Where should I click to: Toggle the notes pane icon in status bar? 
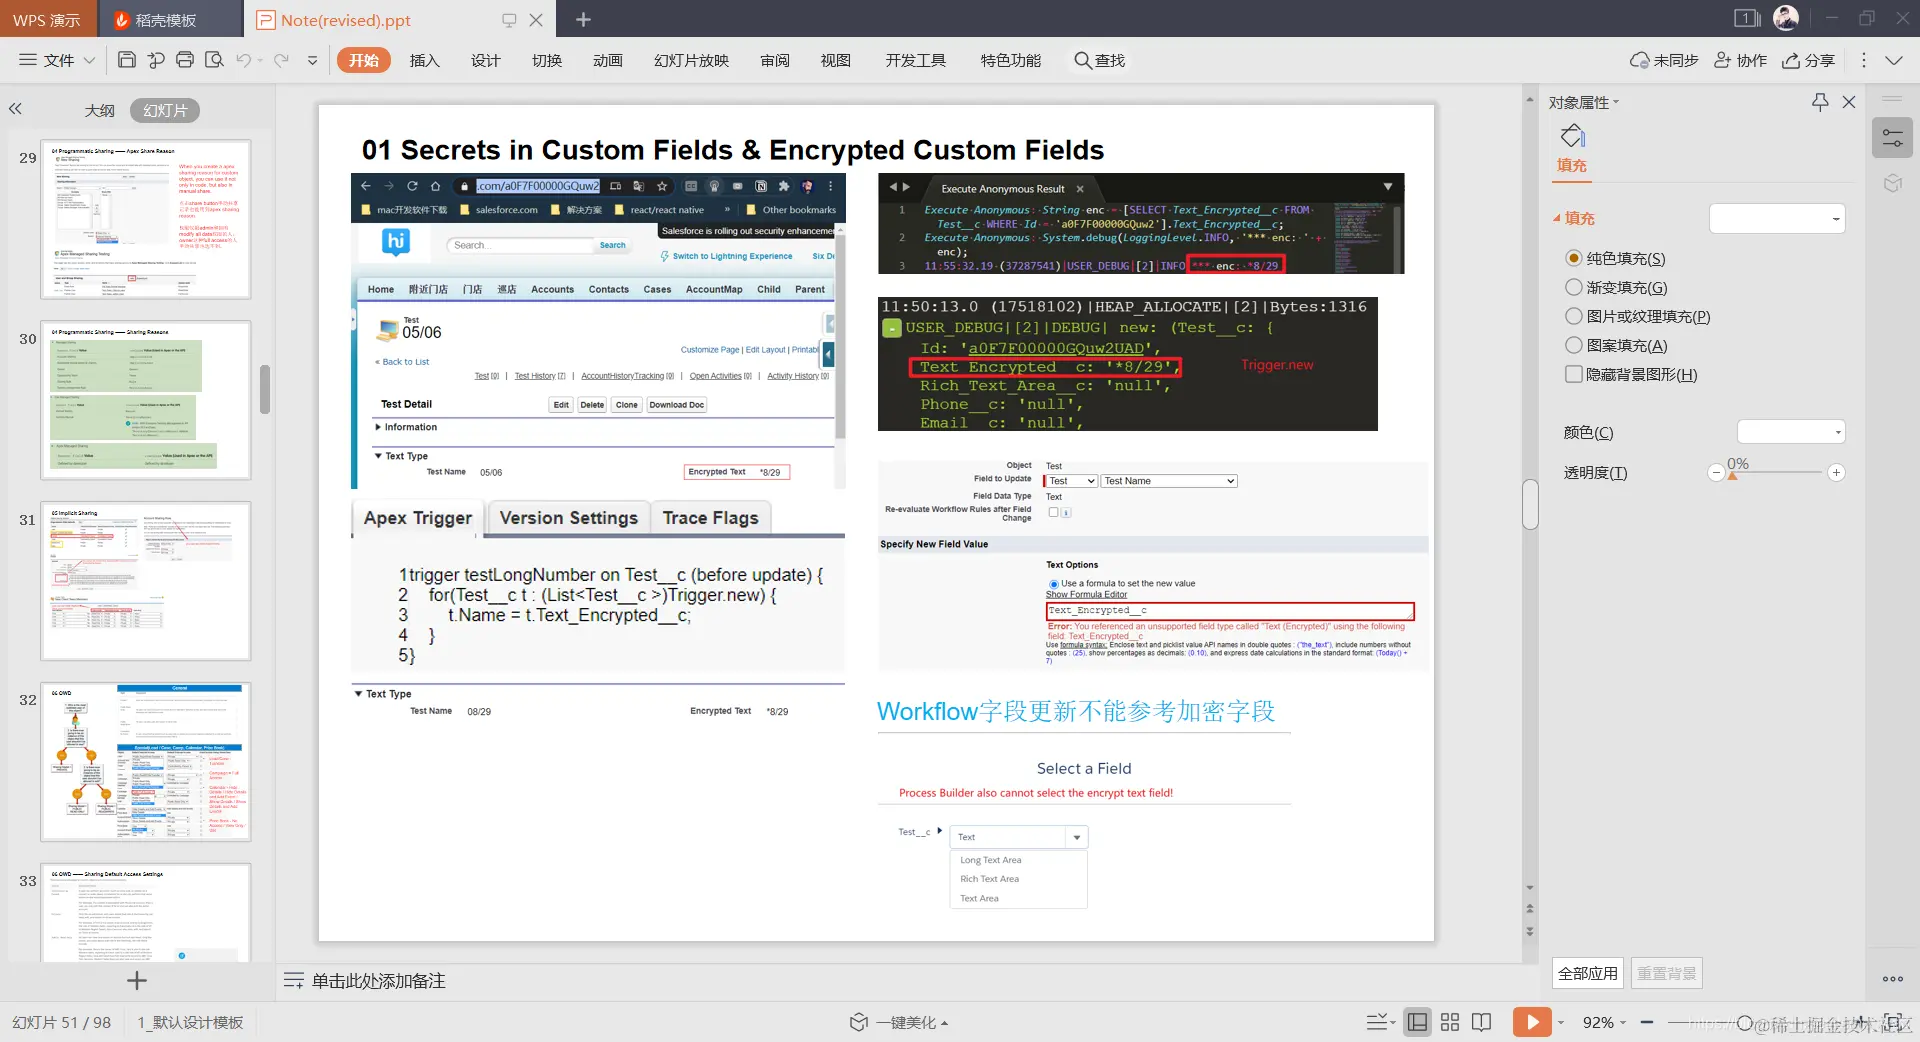pos(1379,1022)
